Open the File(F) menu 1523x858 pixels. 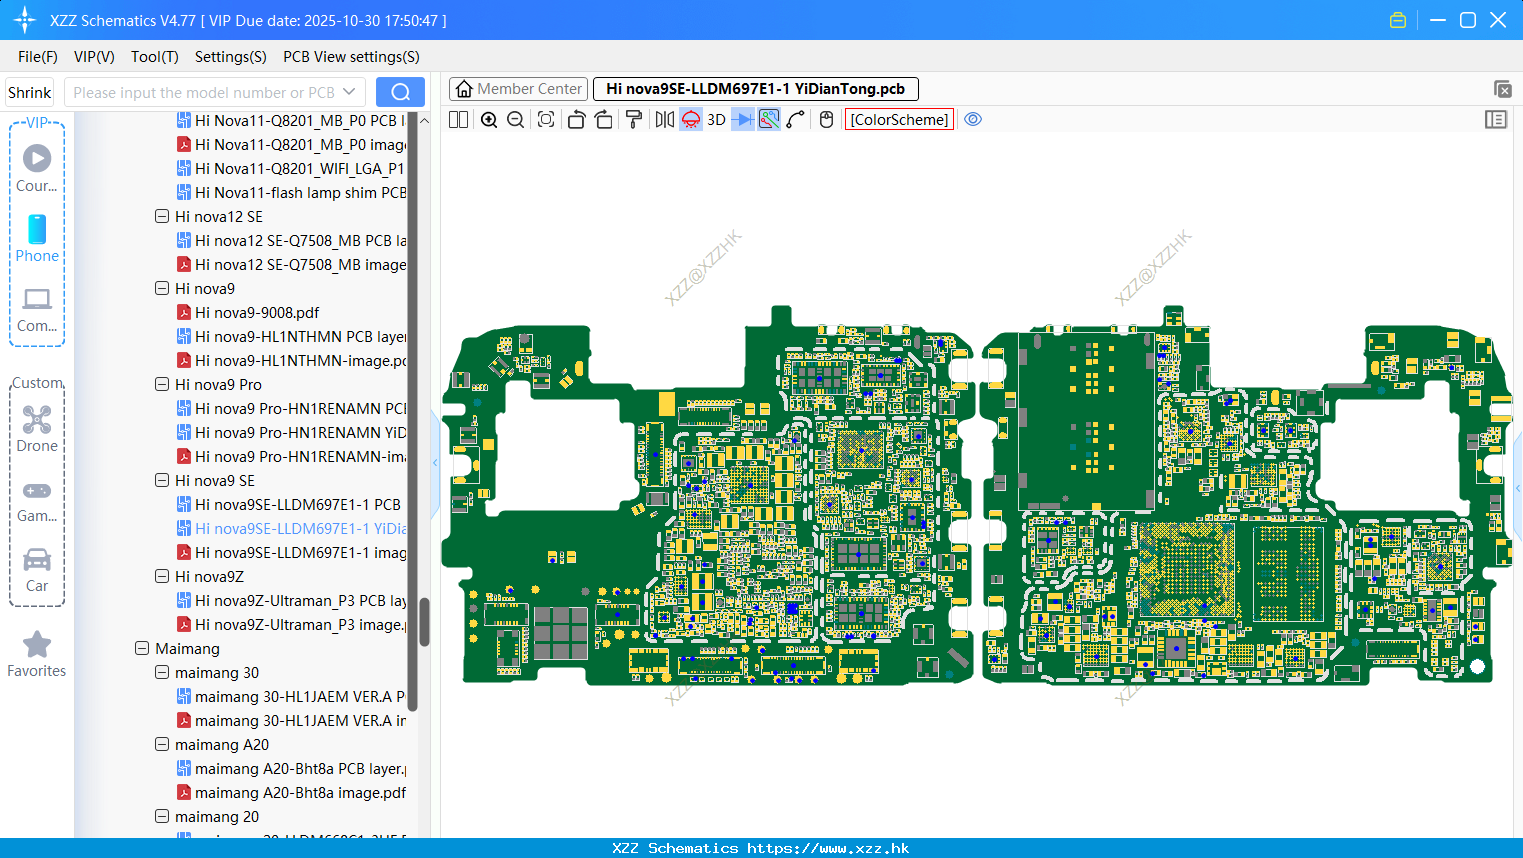coord(38,57)
